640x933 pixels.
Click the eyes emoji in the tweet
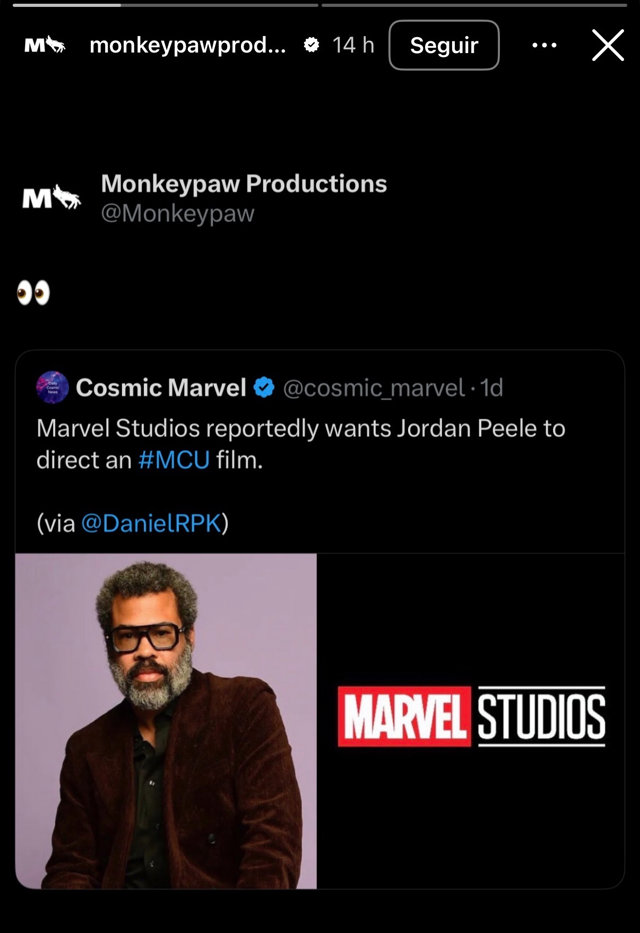point(33,293)
